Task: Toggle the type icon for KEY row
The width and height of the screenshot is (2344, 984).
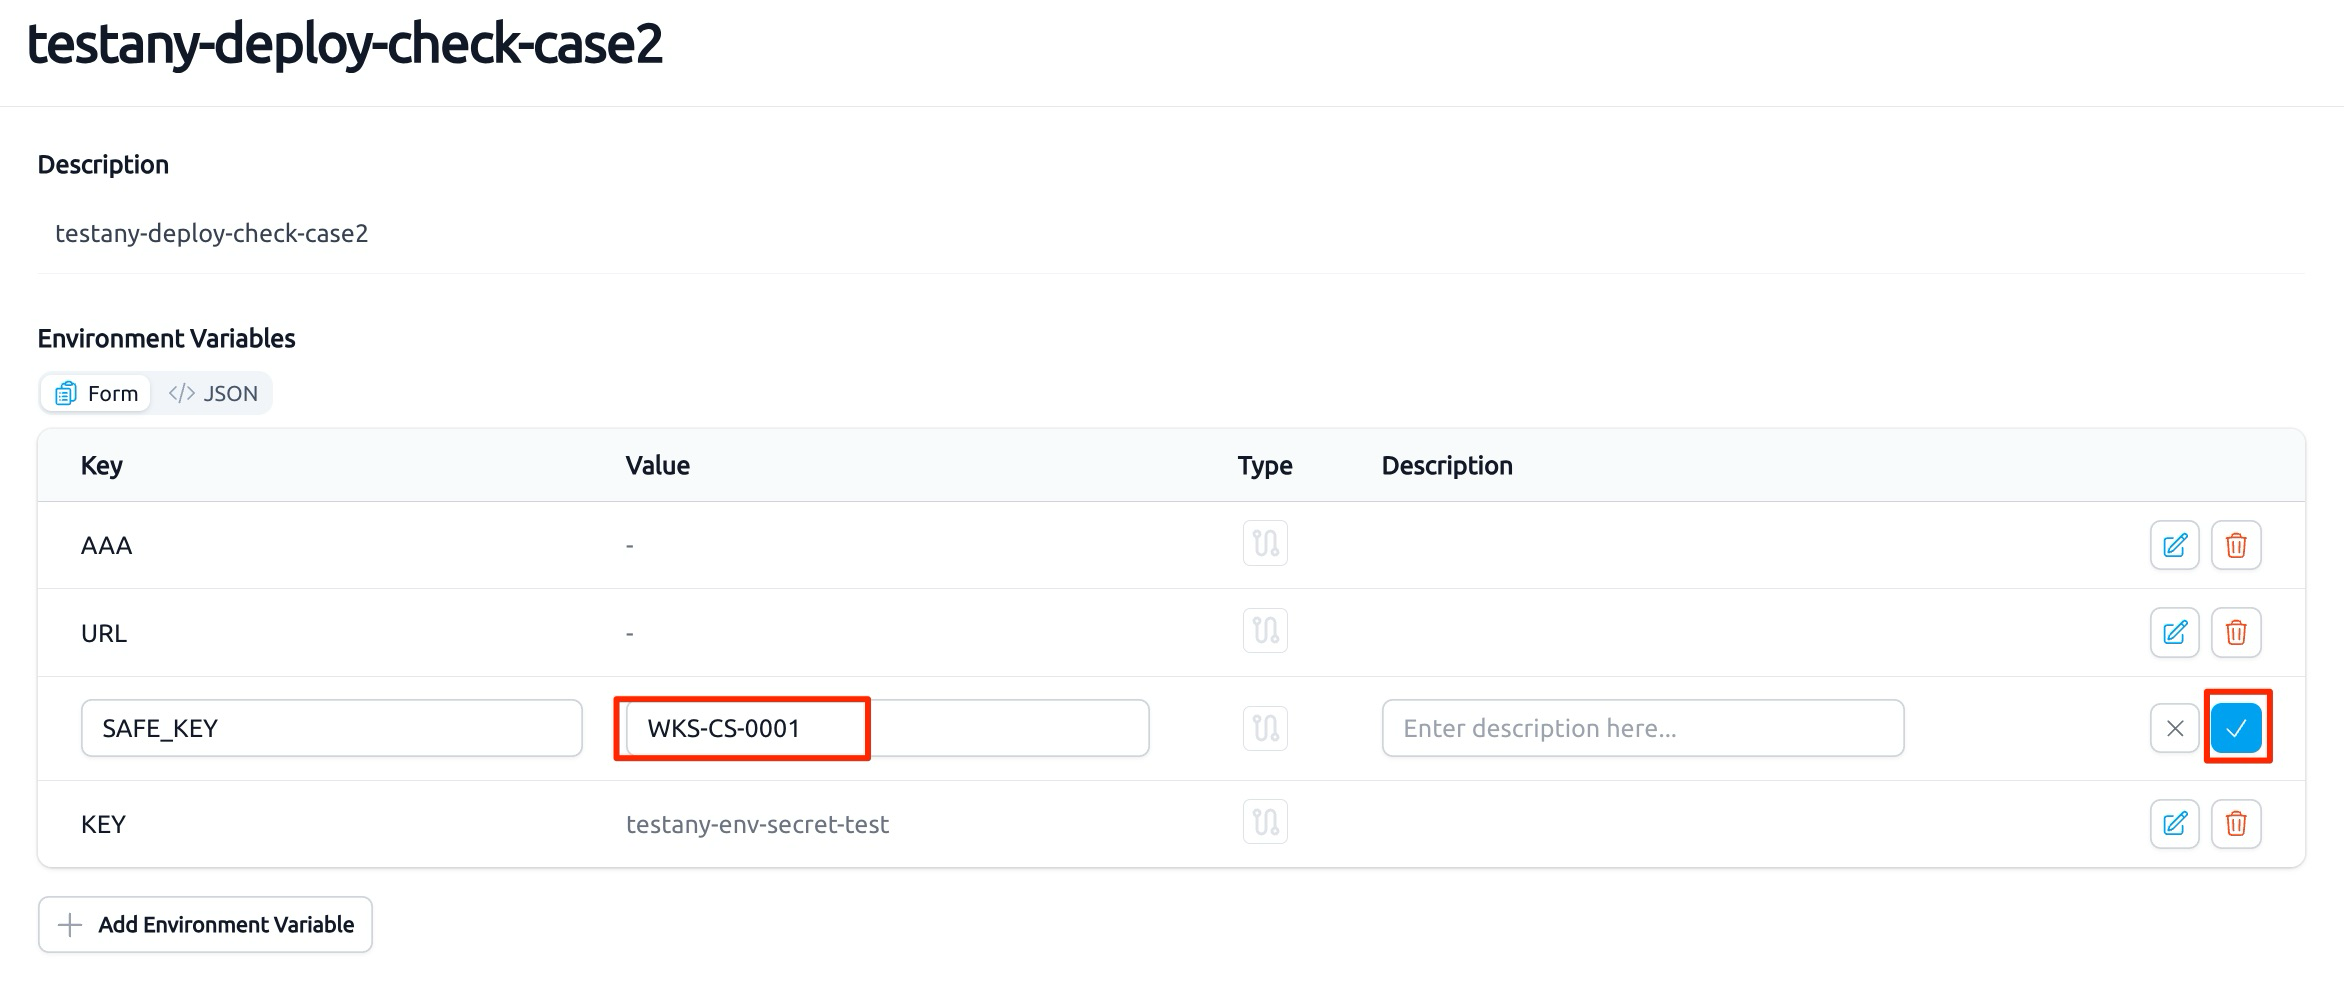Action: point(1265,822)
